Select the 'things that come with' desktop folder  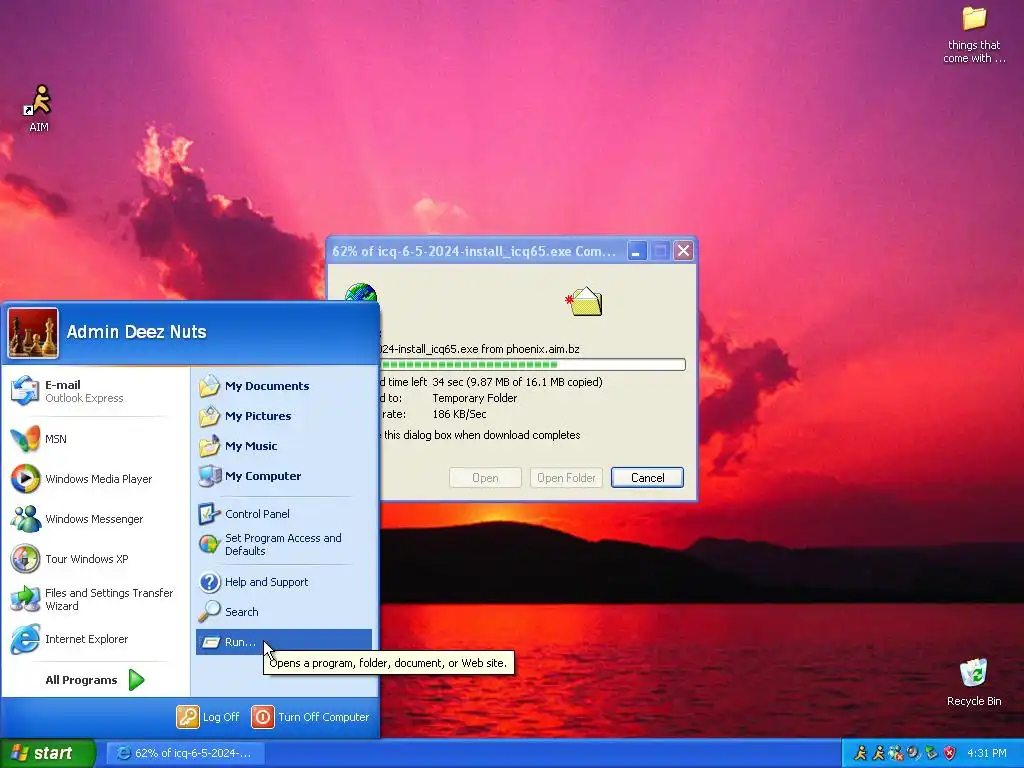tap(974, 36)
